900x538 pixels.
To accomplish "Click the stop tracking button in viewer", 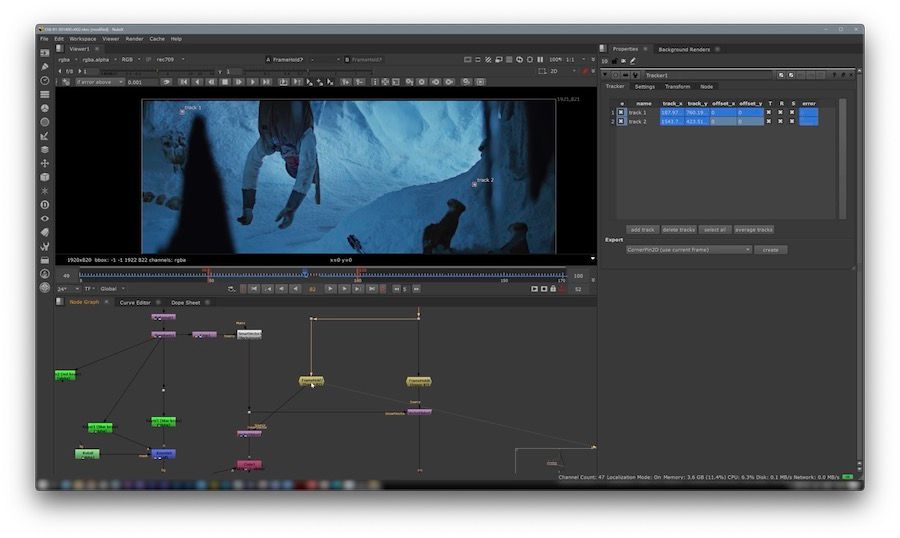I will 225,82.
